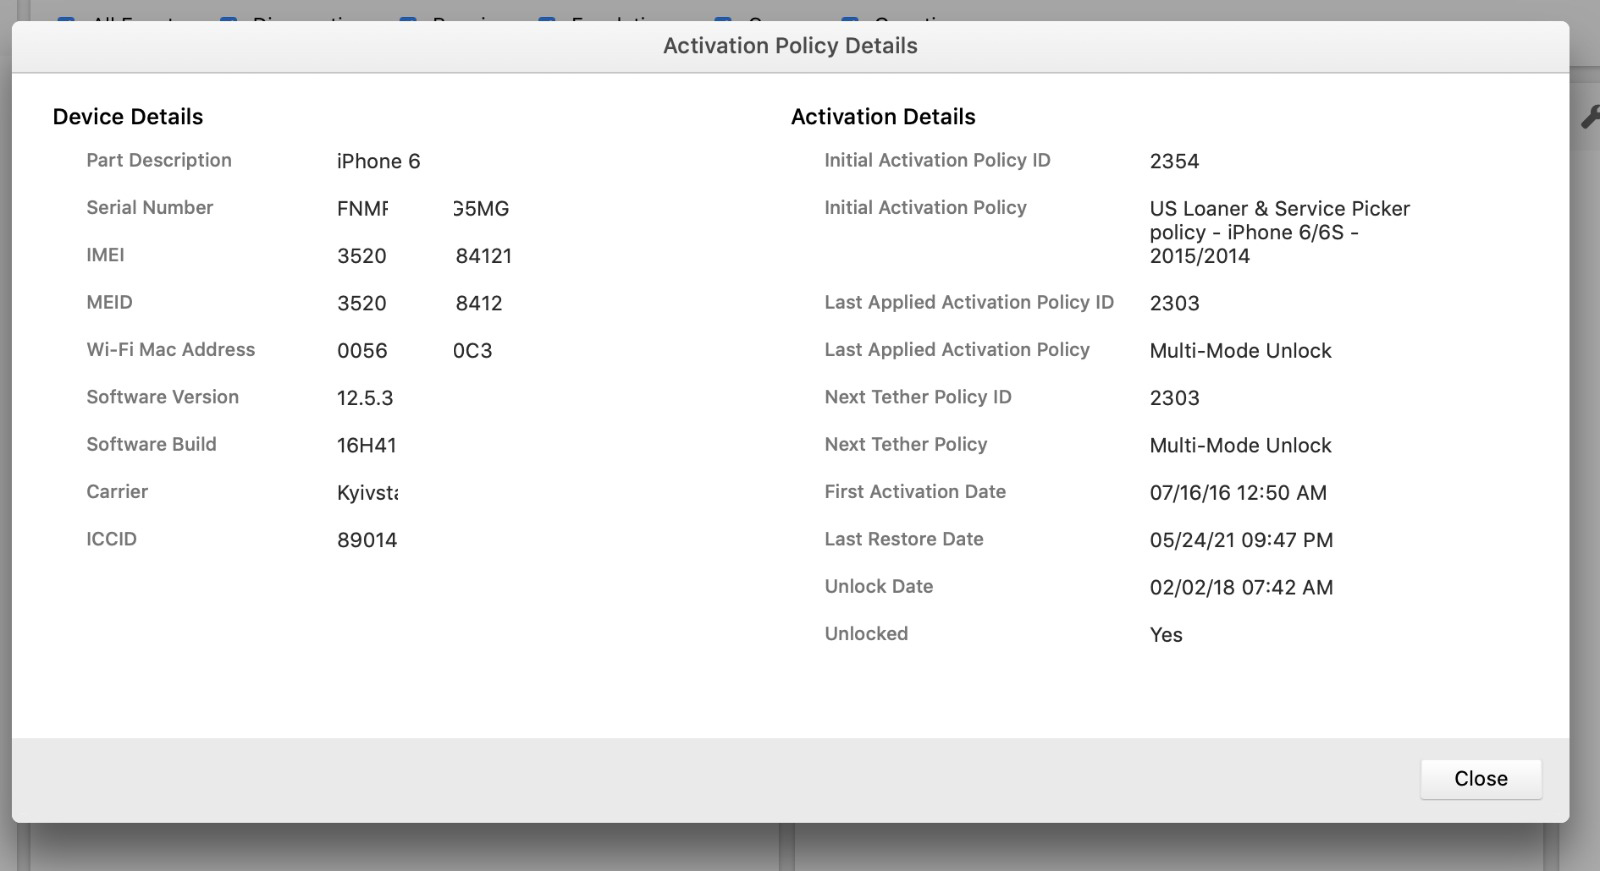This screenshot has width=1600, height=871.
Task: Select Next Tether Policy 'Multi-Mode Unlock' value
Action: [1240, 445]
